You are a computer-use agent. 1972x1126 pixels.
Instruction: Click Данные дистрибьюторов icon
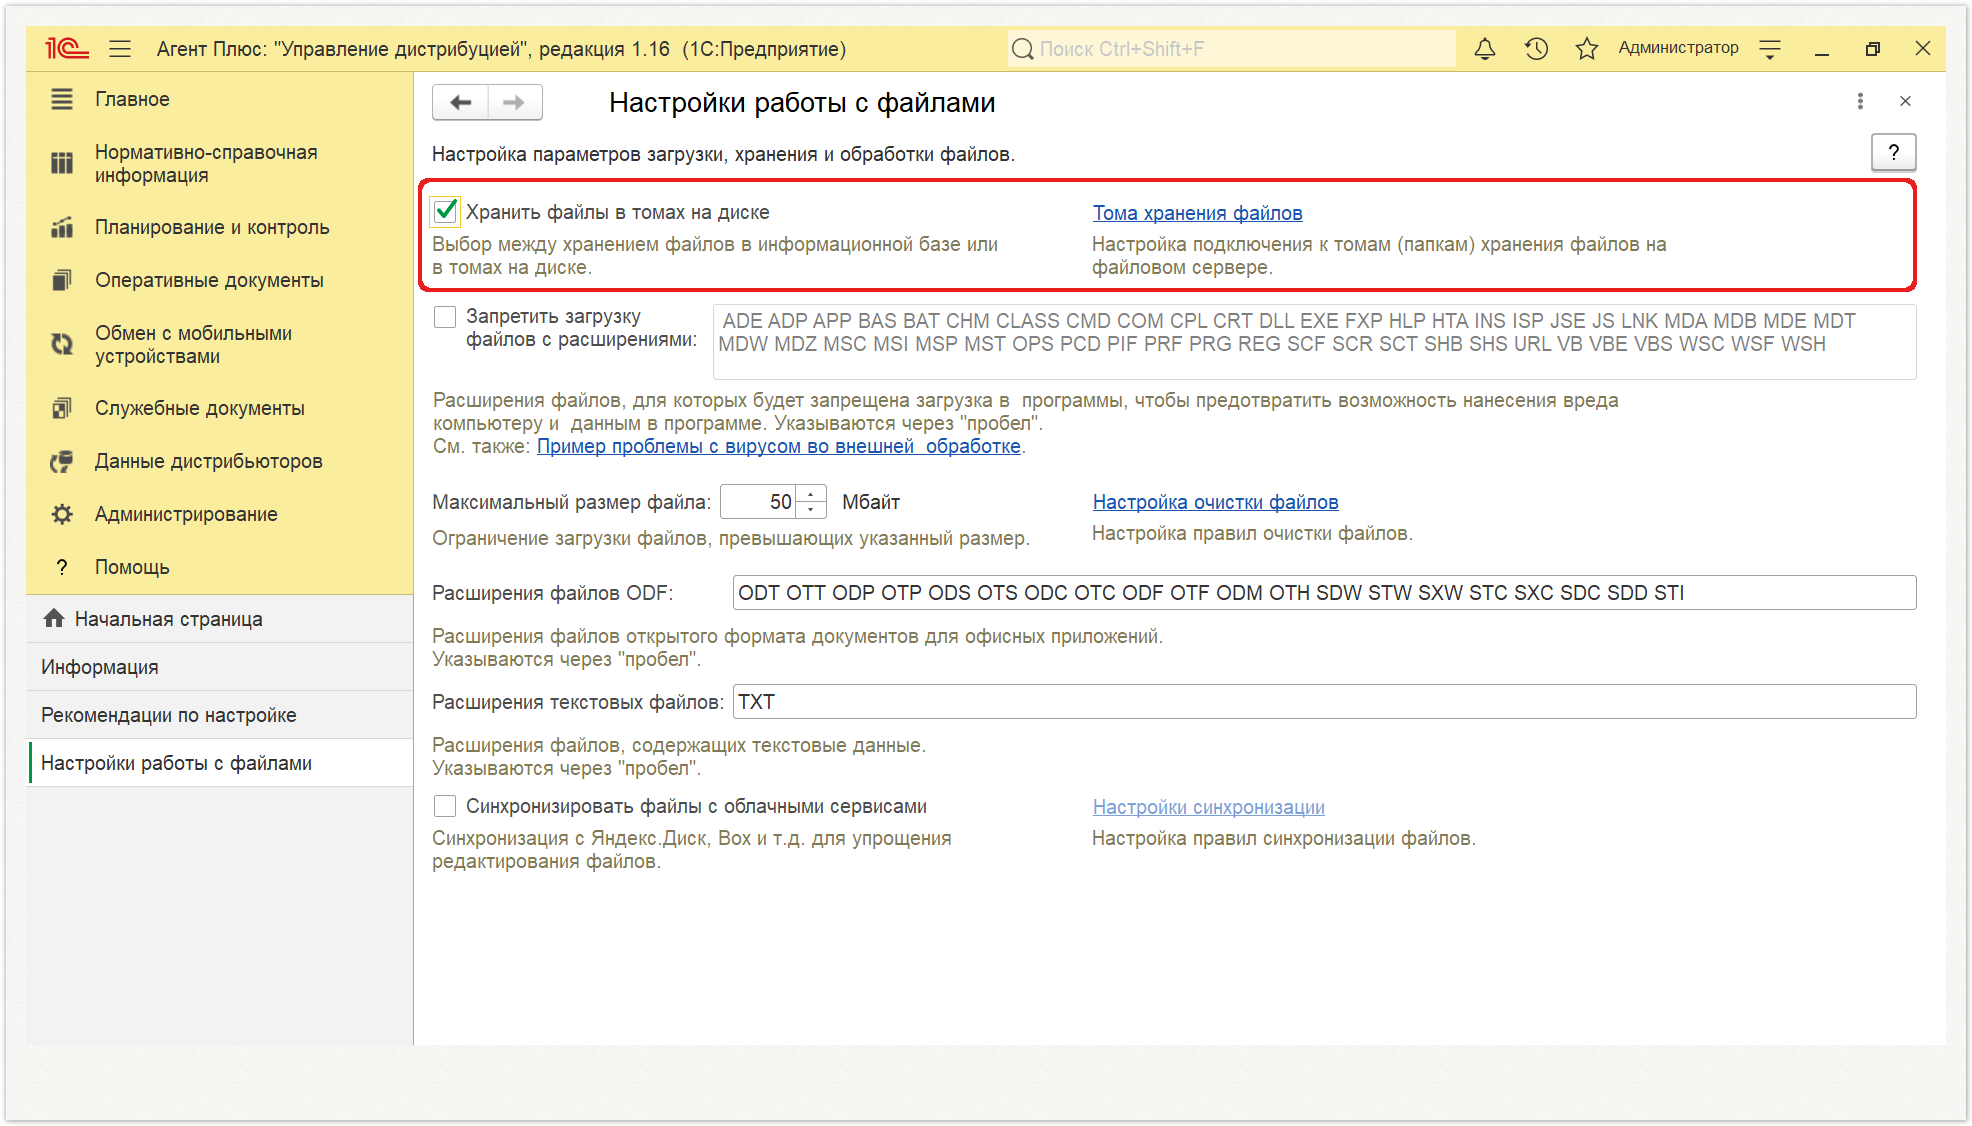[62, 461]
